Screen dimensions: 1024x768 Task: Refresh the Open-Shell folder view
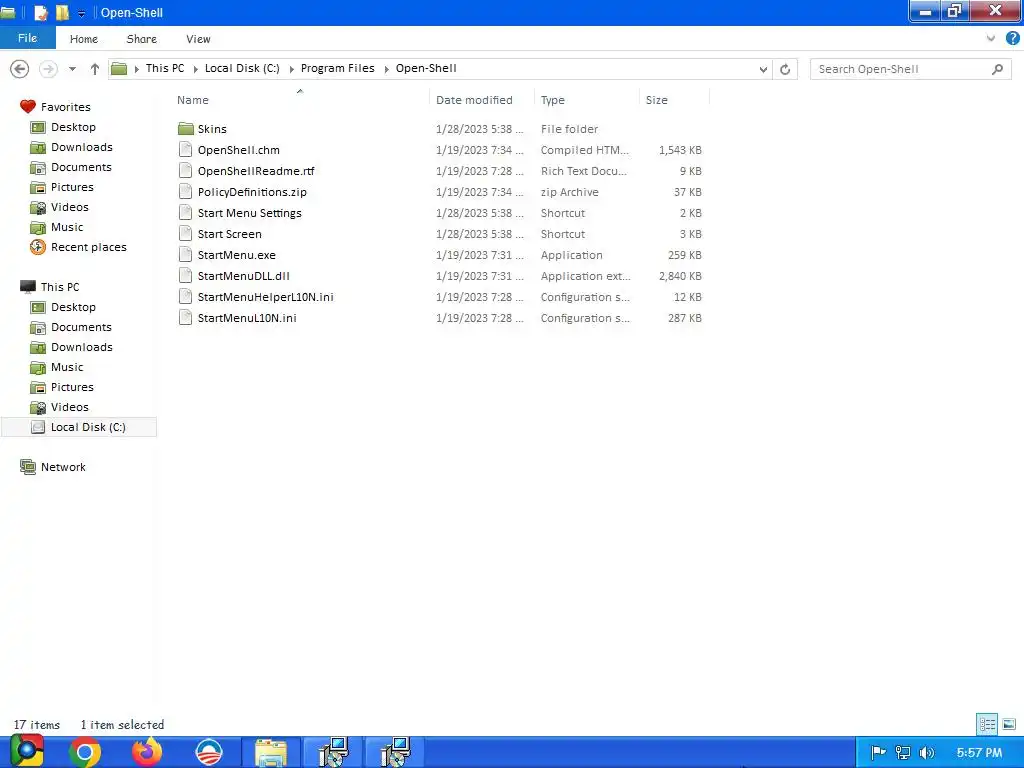(x=785, y=69)
